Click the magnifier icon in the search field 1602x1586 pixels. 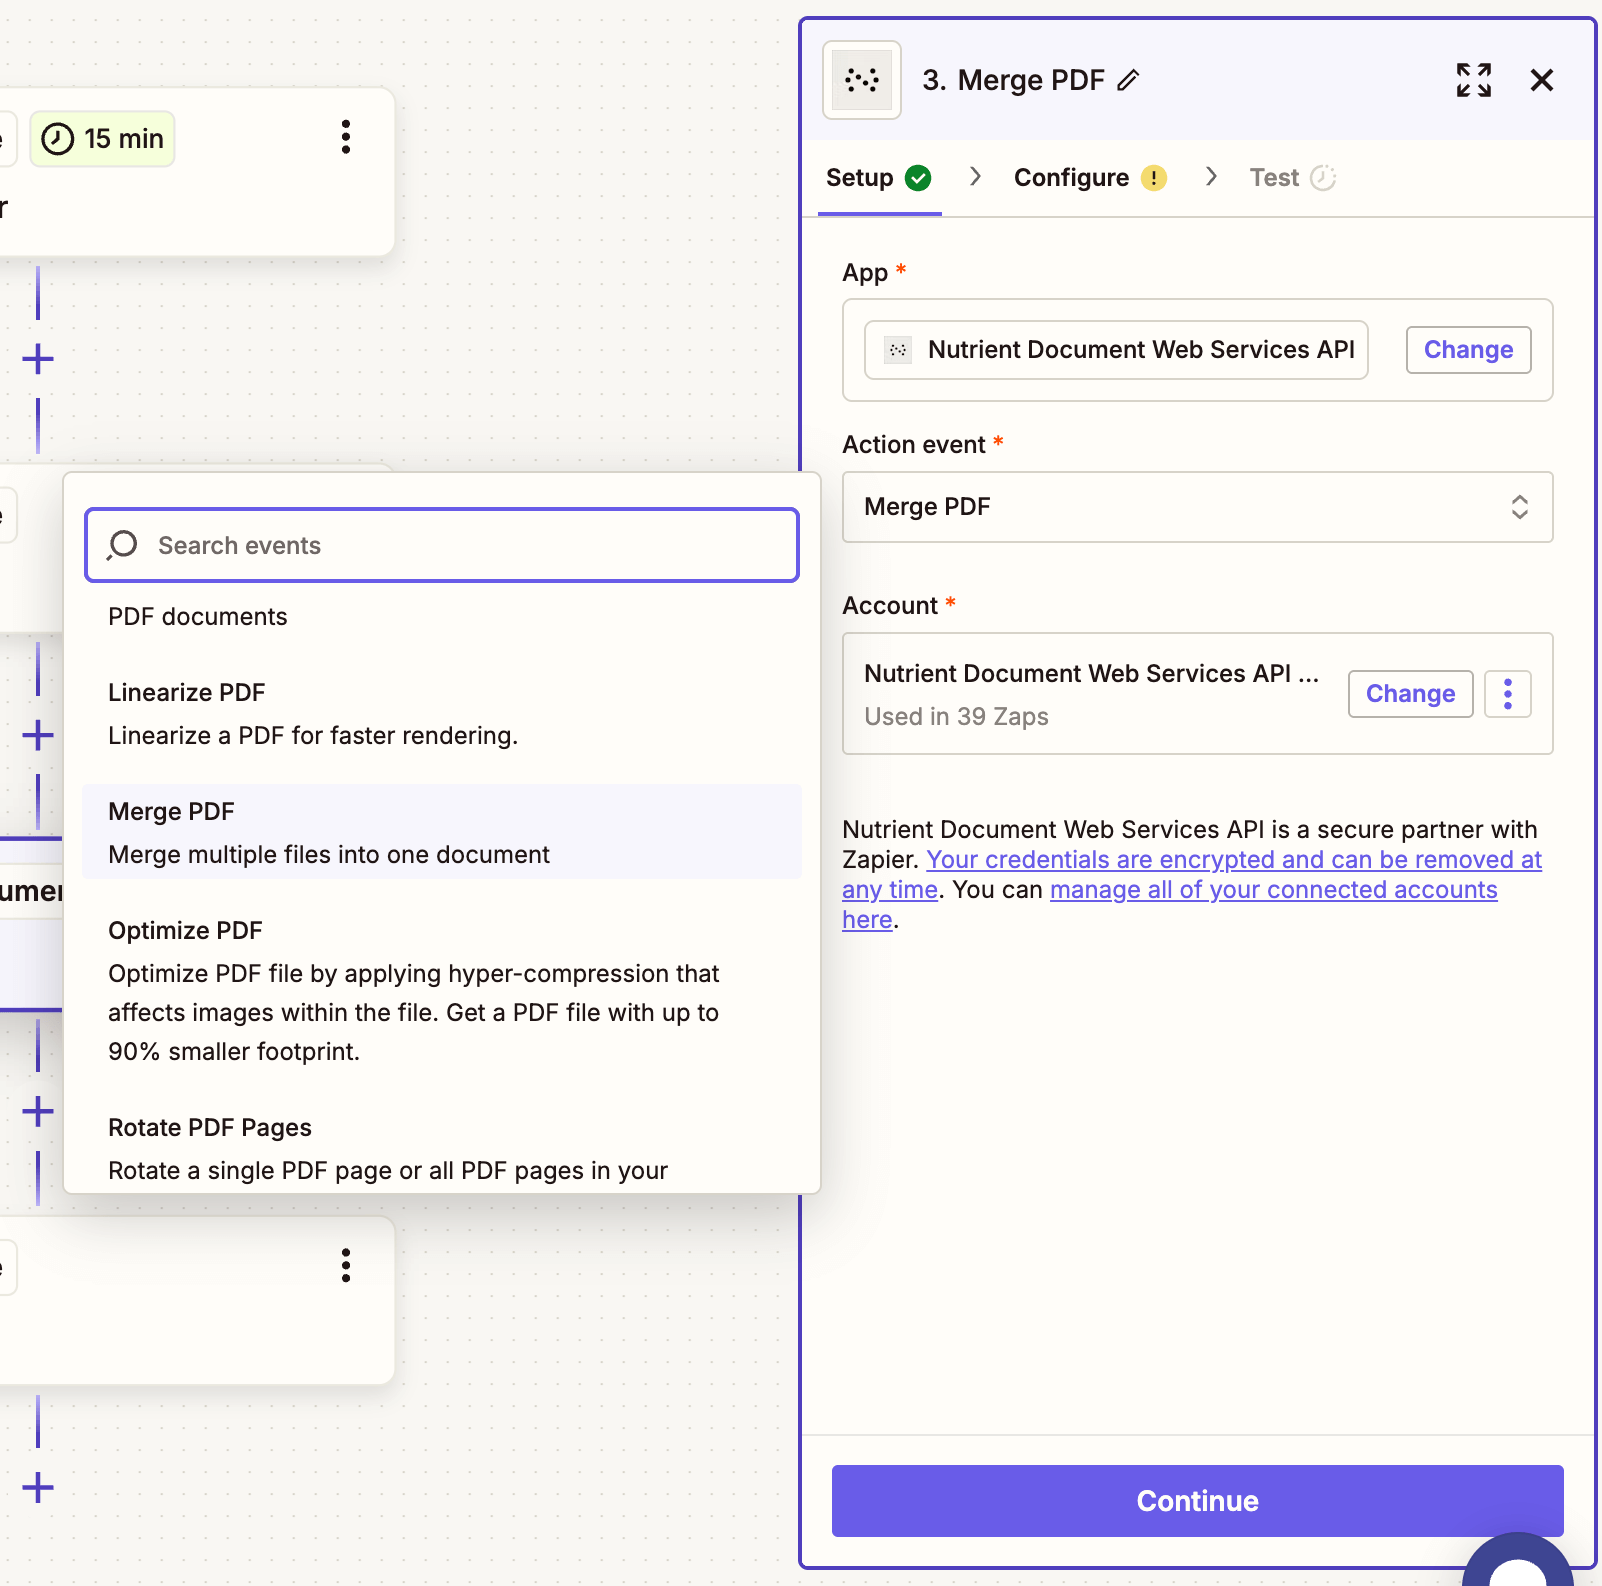[122, 545]
